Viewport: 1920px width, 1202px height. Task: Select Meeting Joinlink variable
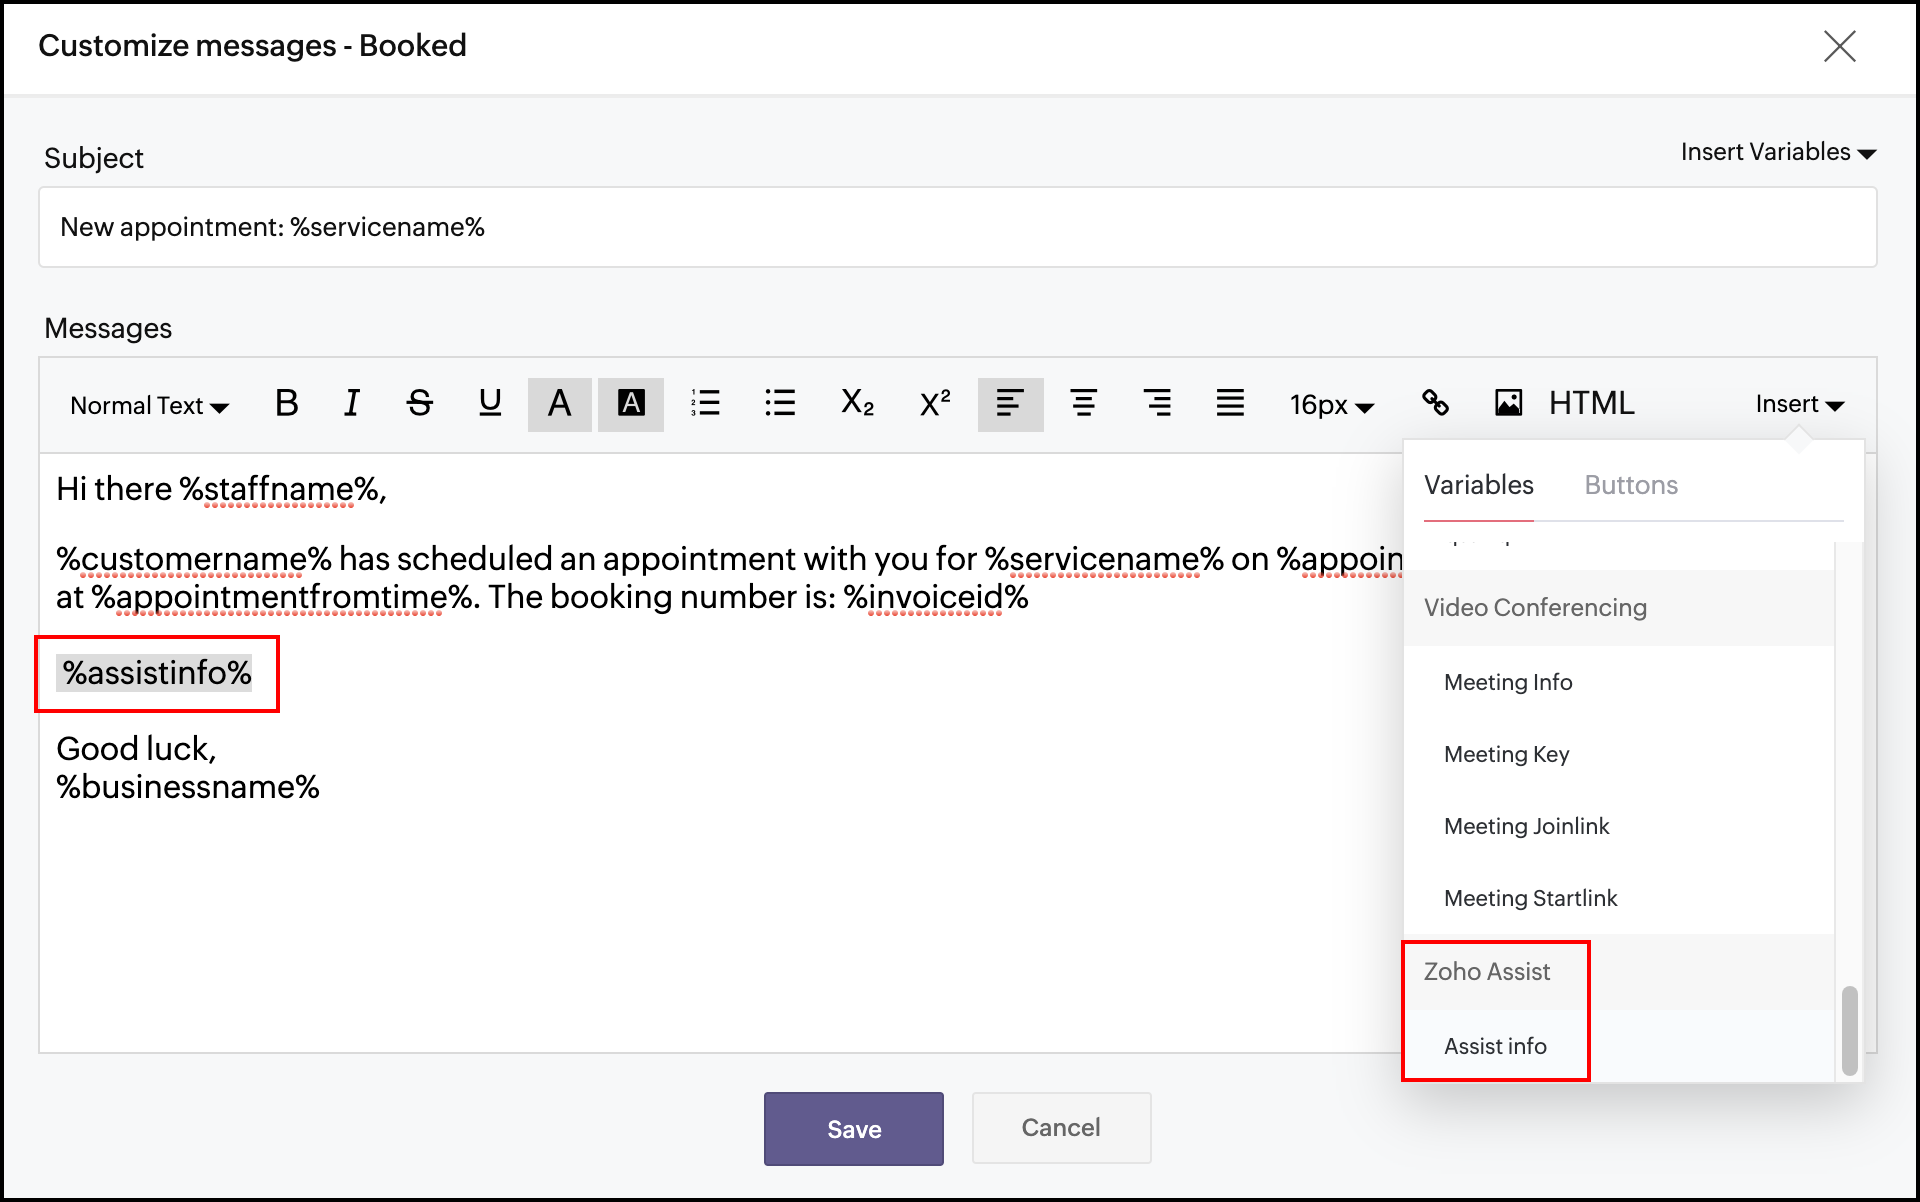[1526, 827]
